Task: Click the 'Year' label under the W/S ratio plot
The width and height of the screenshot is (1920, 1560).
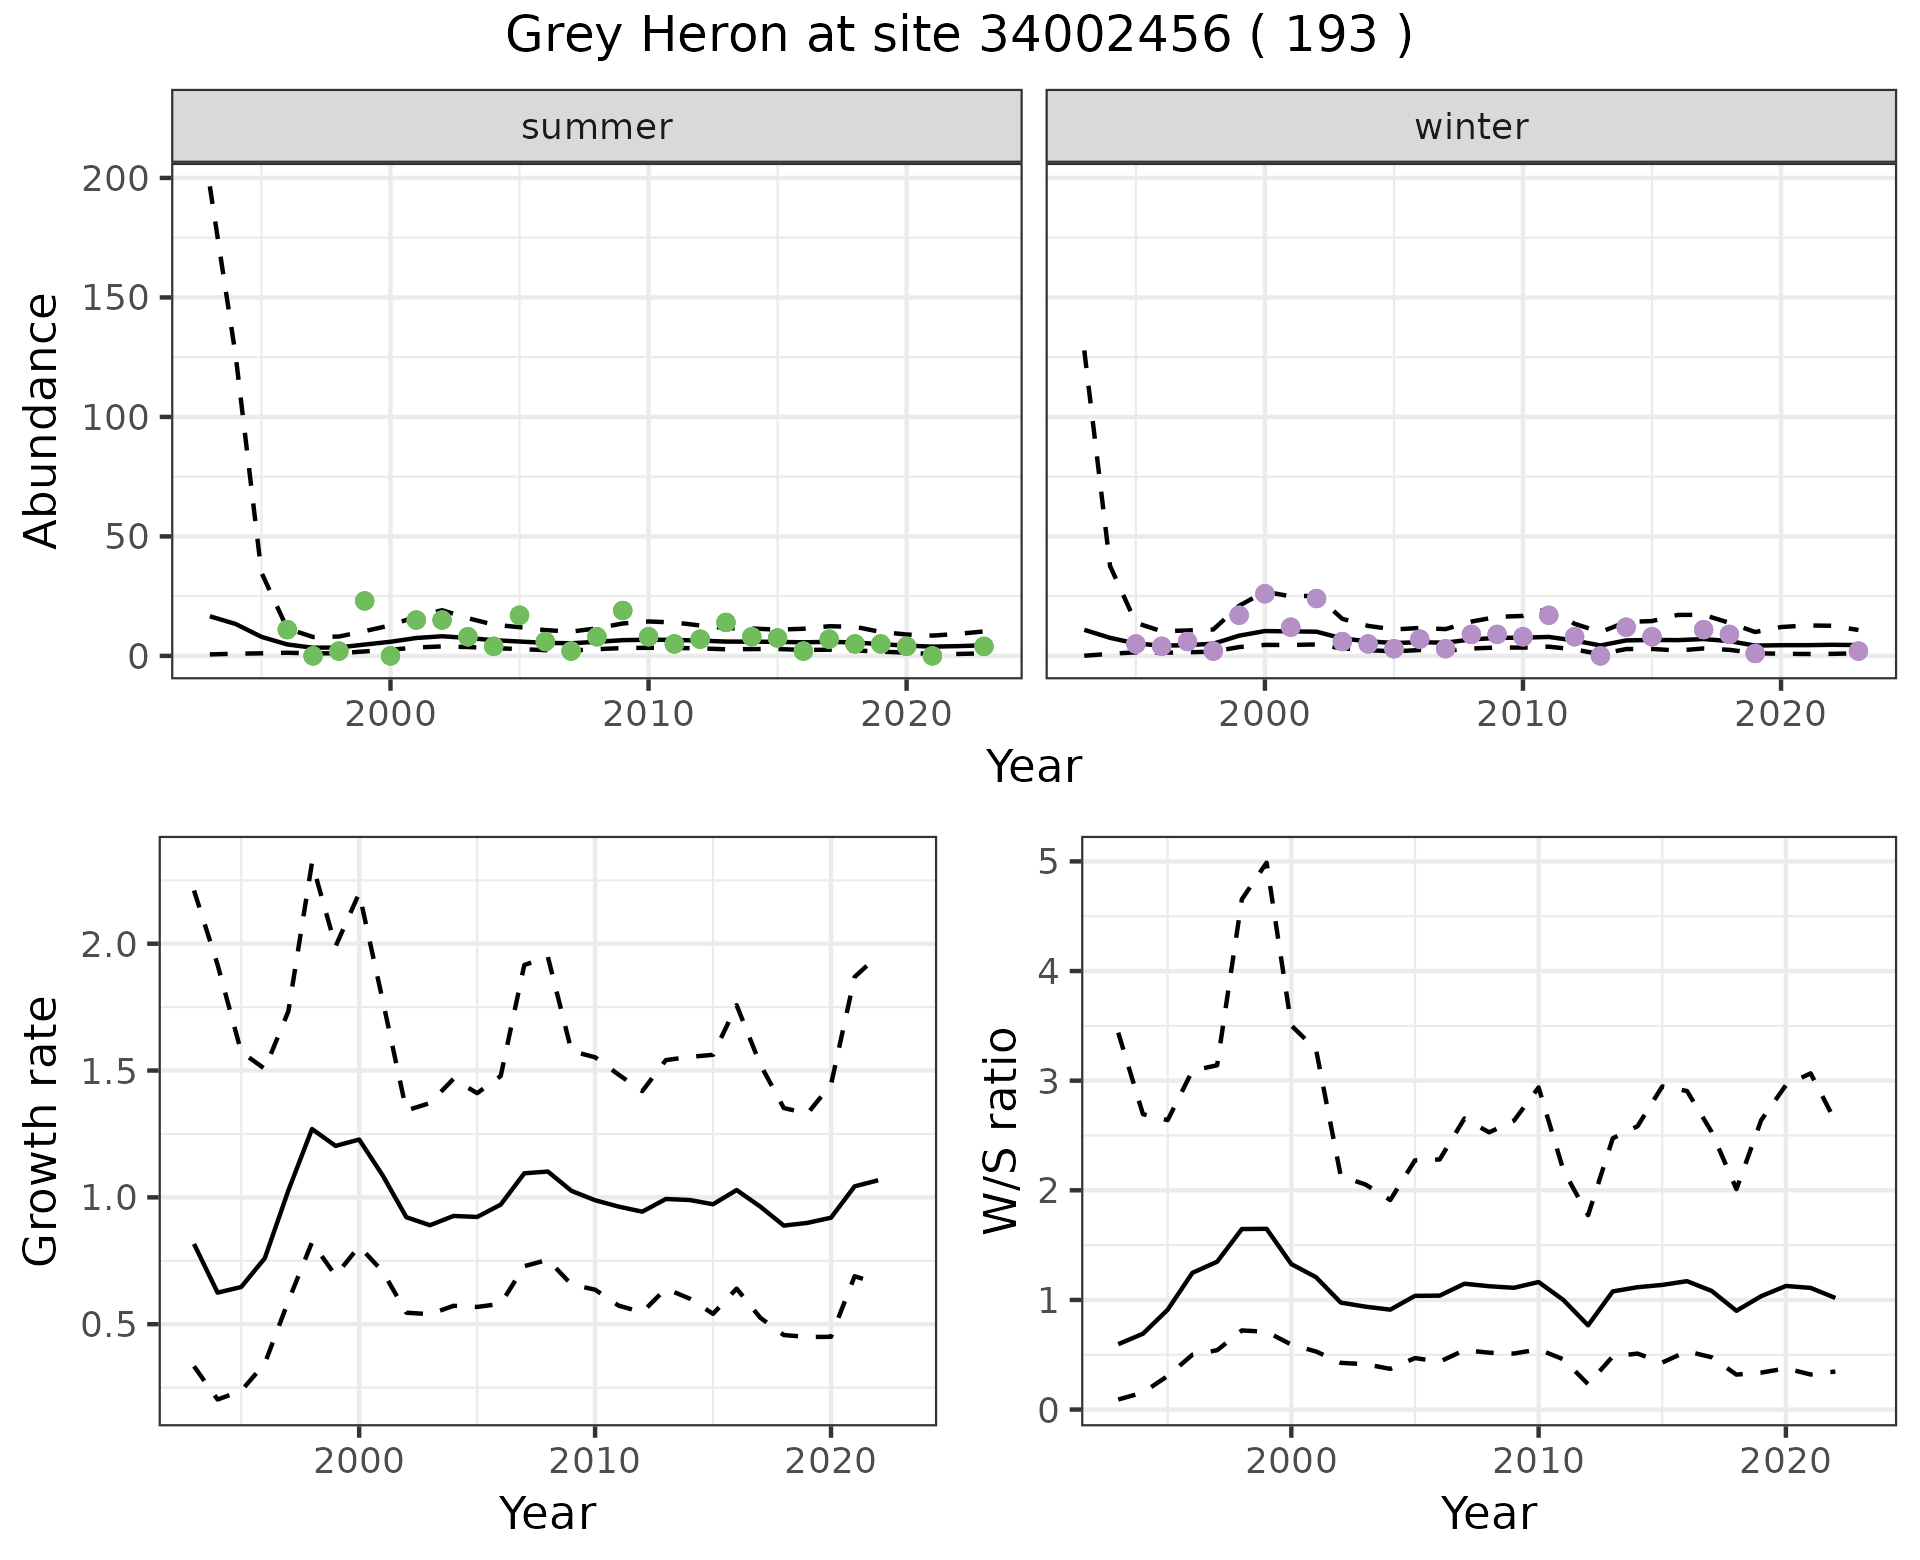Action: (1488, 1513)
